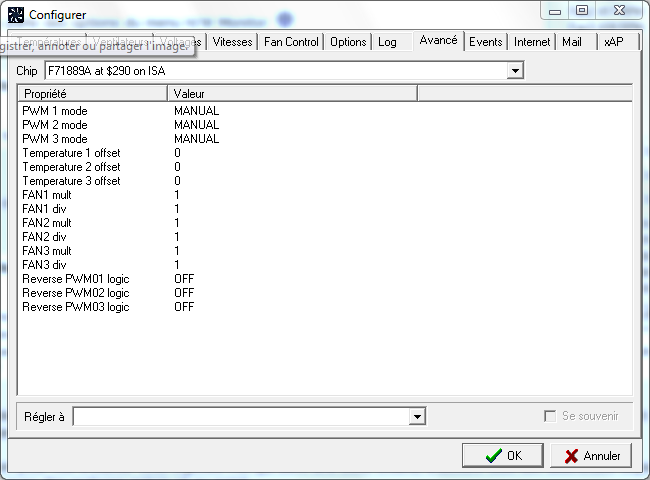Image resolution: width=650 pixels, height=480 pixels.
Task: Click the SpeedFan icon in the title bar
Action: (16, 15)
